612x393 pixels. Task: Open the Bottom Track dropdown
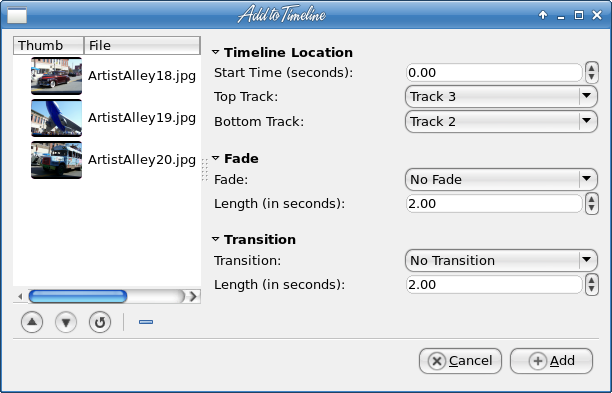501,121
